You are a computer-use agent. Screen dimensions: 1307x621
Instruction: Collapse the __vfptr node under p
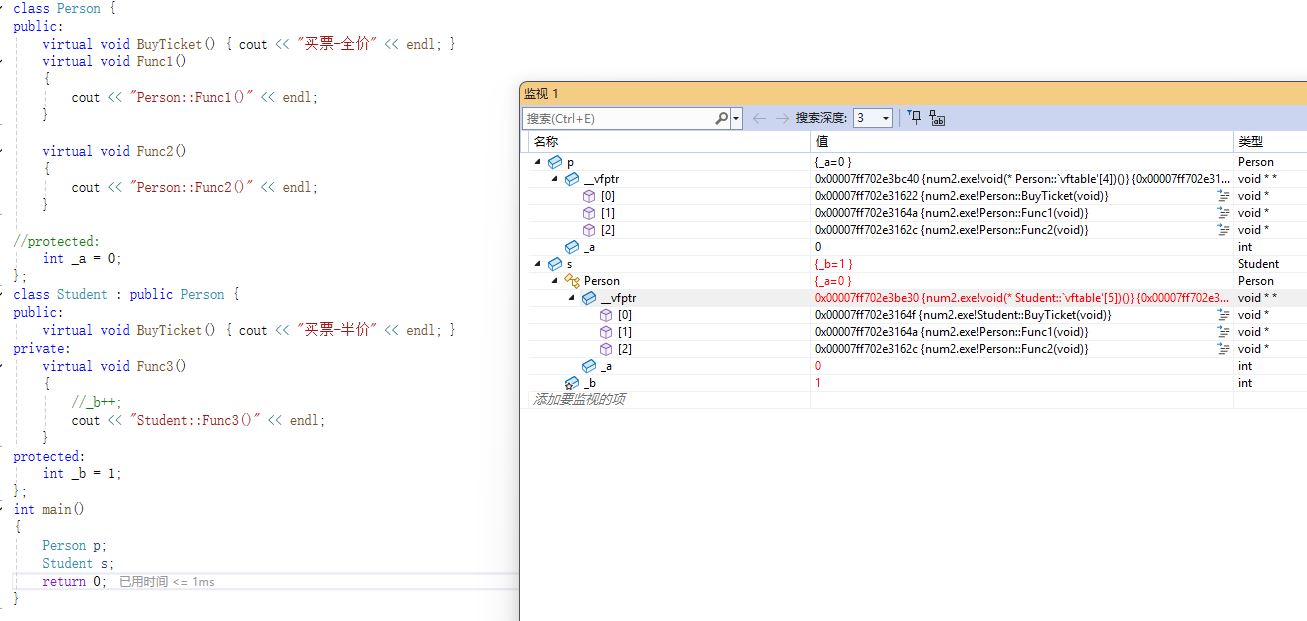click(555, 179)
